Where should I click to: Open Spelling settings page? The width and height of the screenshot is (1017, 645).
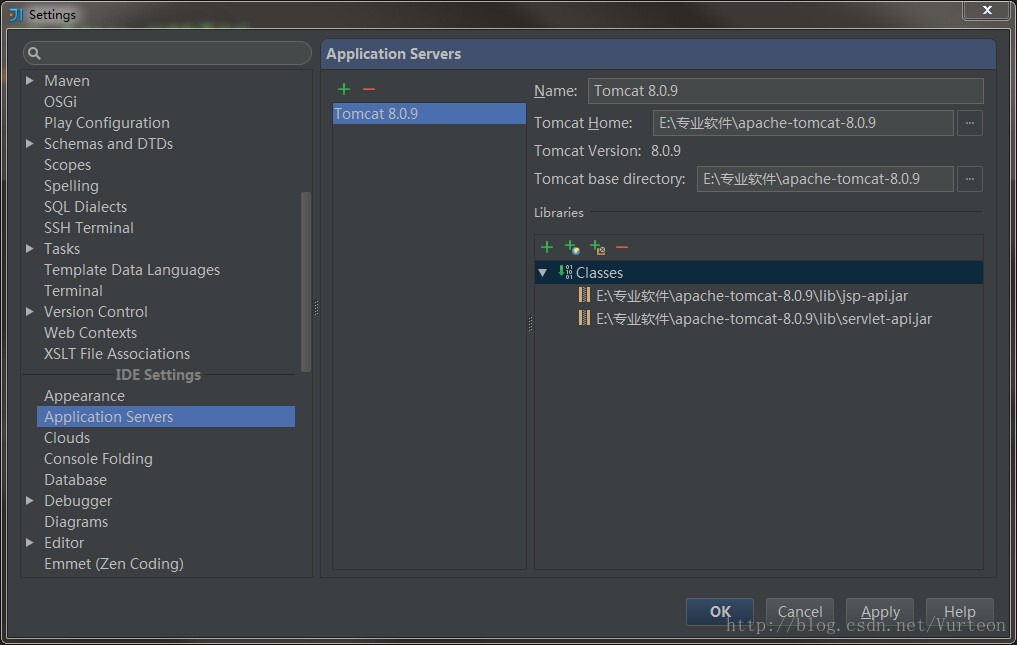(71, 186)
